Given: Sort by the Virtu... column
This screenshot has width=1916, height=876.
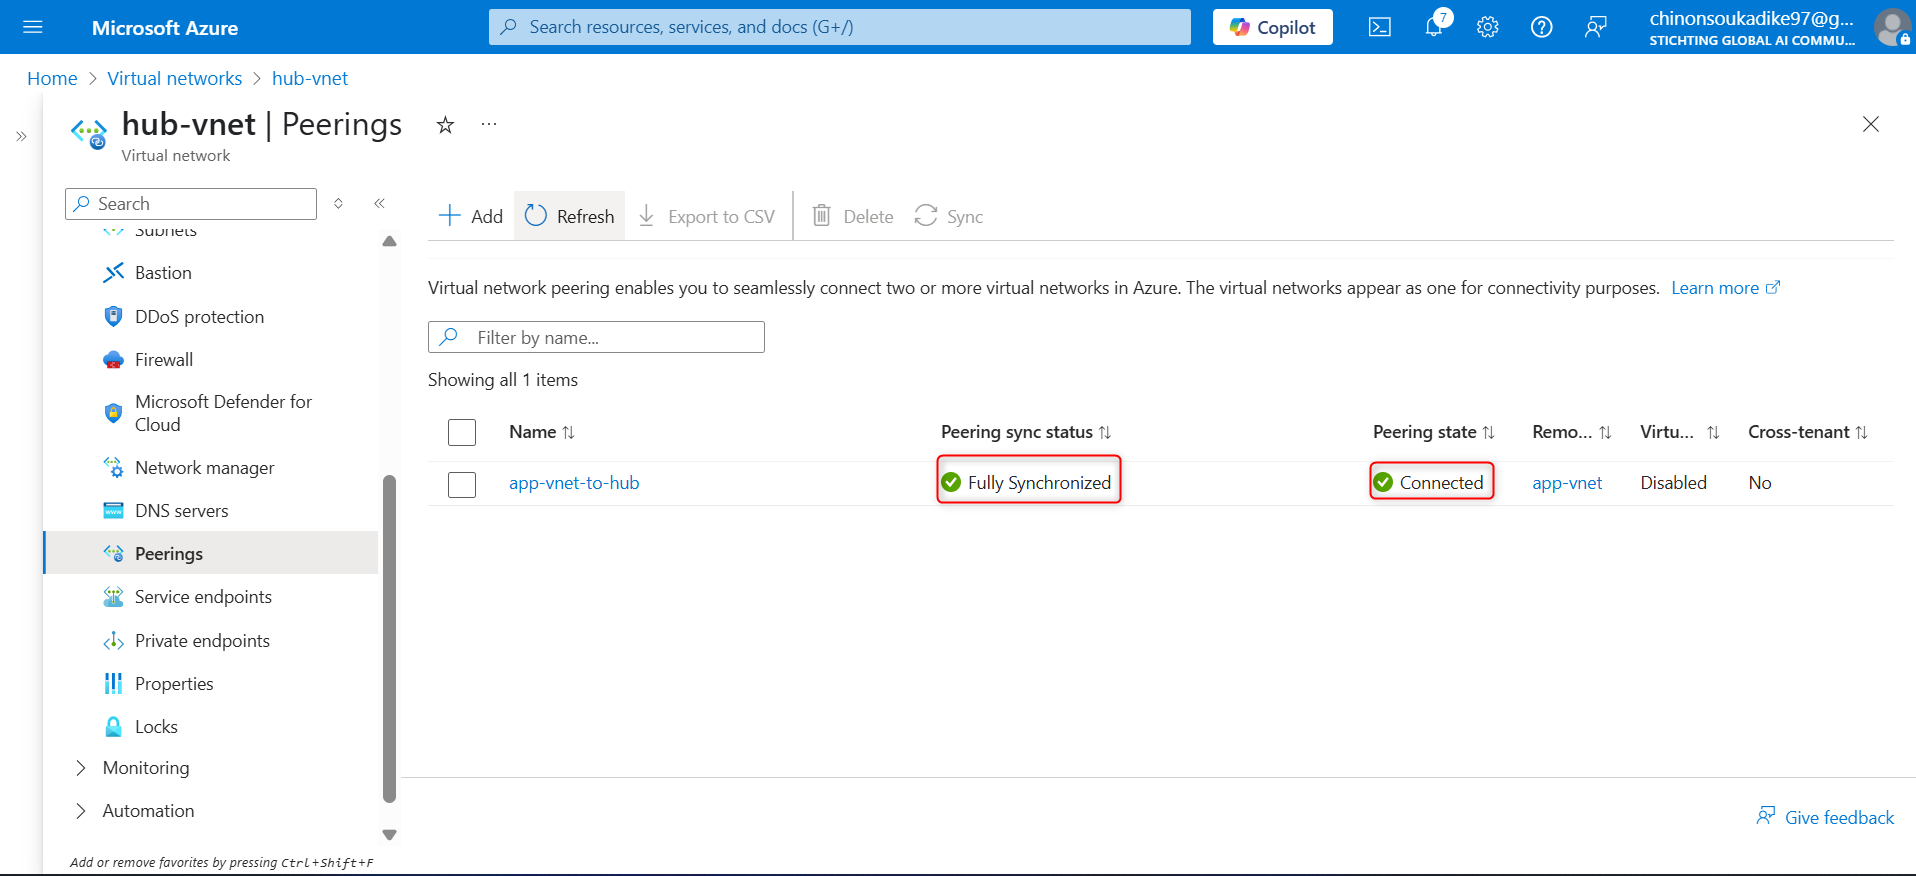Looking at the screenshot, I should pyautogui.click(x=1680, y=432).
